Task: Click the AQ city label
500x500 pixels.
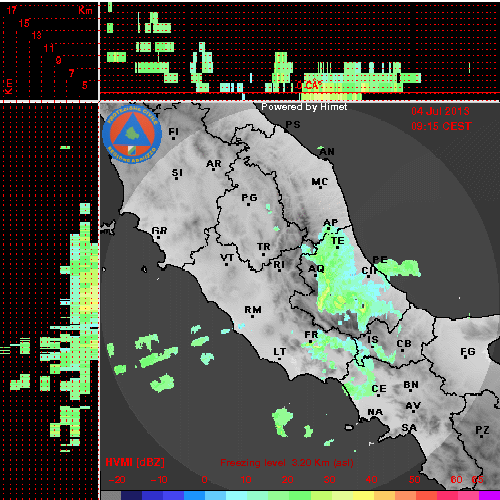Action: click(x=316, y=269)
